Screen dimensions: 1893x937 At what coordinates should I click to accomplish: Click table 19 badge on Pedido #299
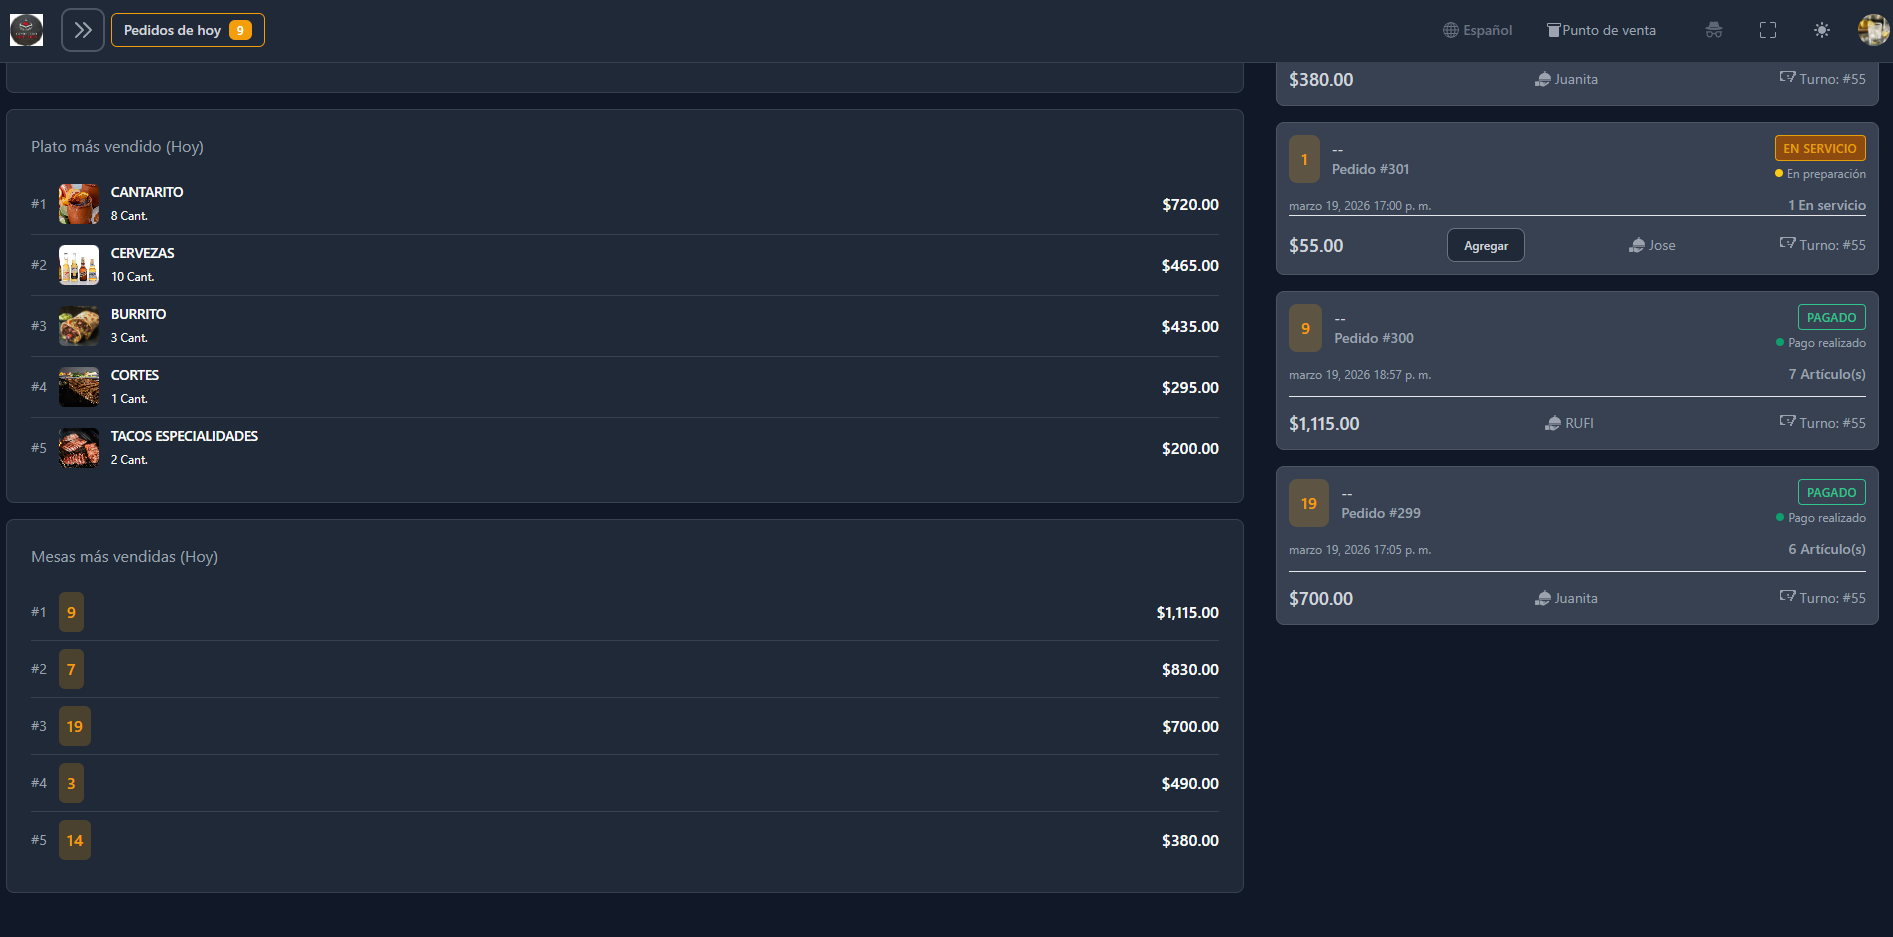[x=1308, y=503]
